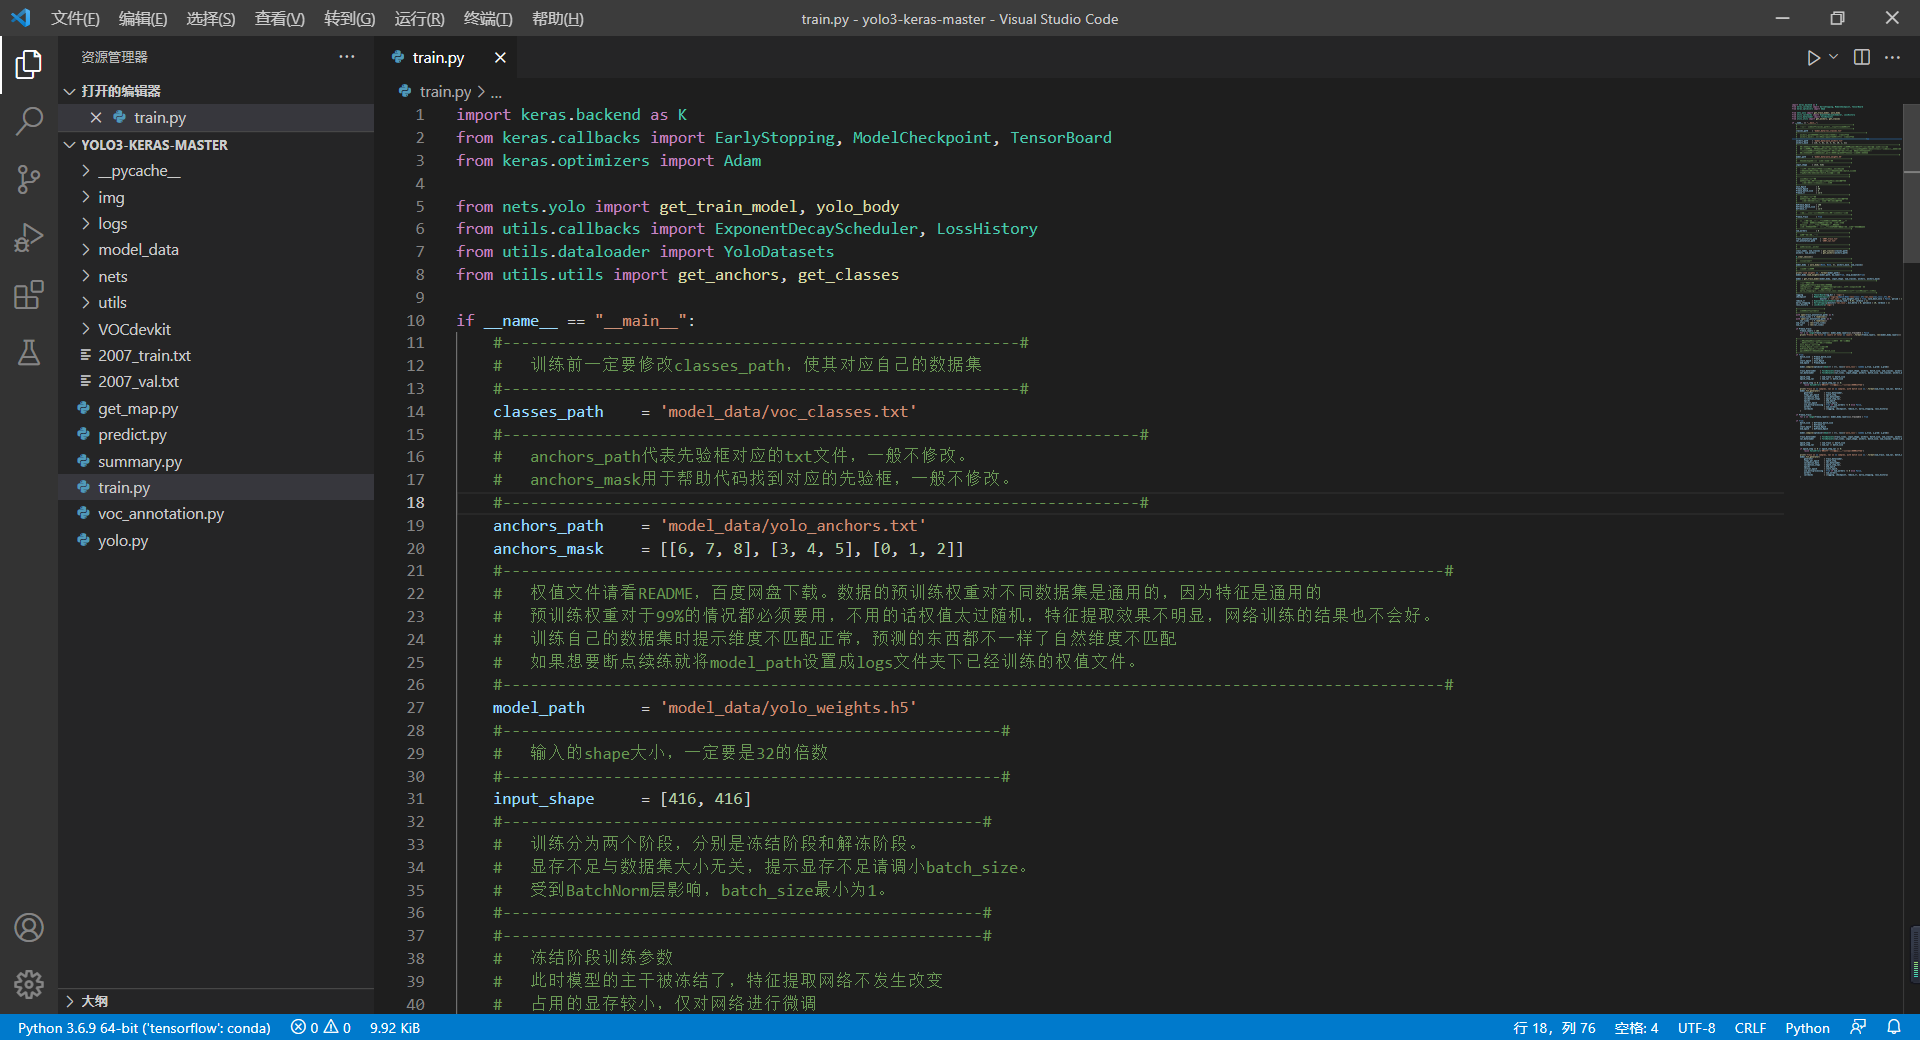
Task: Open voc_annotation.py file
Action: (x=216, y=514)
